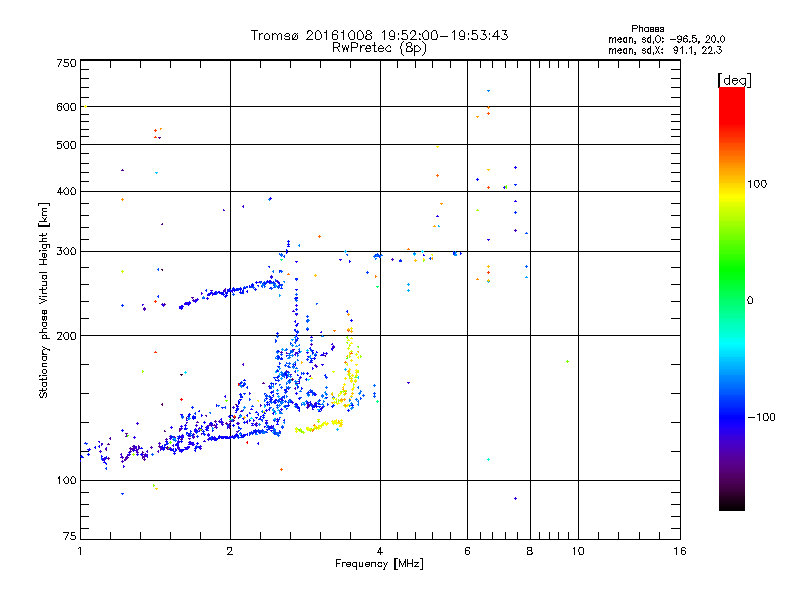The image size is (800, 600).
Task: Click the isolated green point near 10 MHz
Action: coord(567,362)
